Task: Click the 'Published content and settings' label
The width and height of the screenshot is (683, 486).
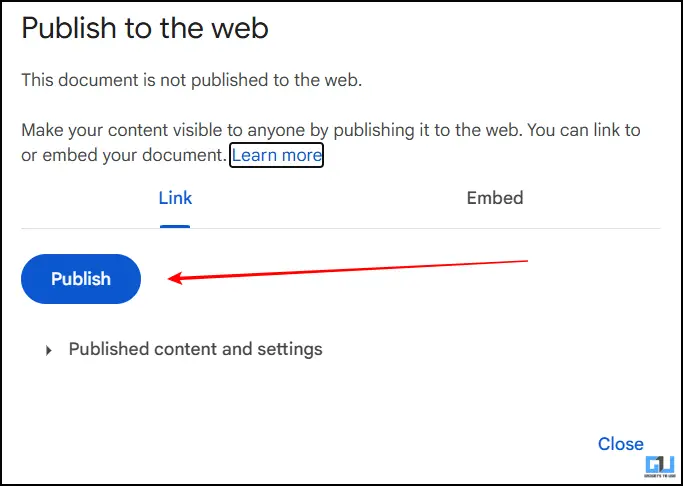Action: (195, 349)
